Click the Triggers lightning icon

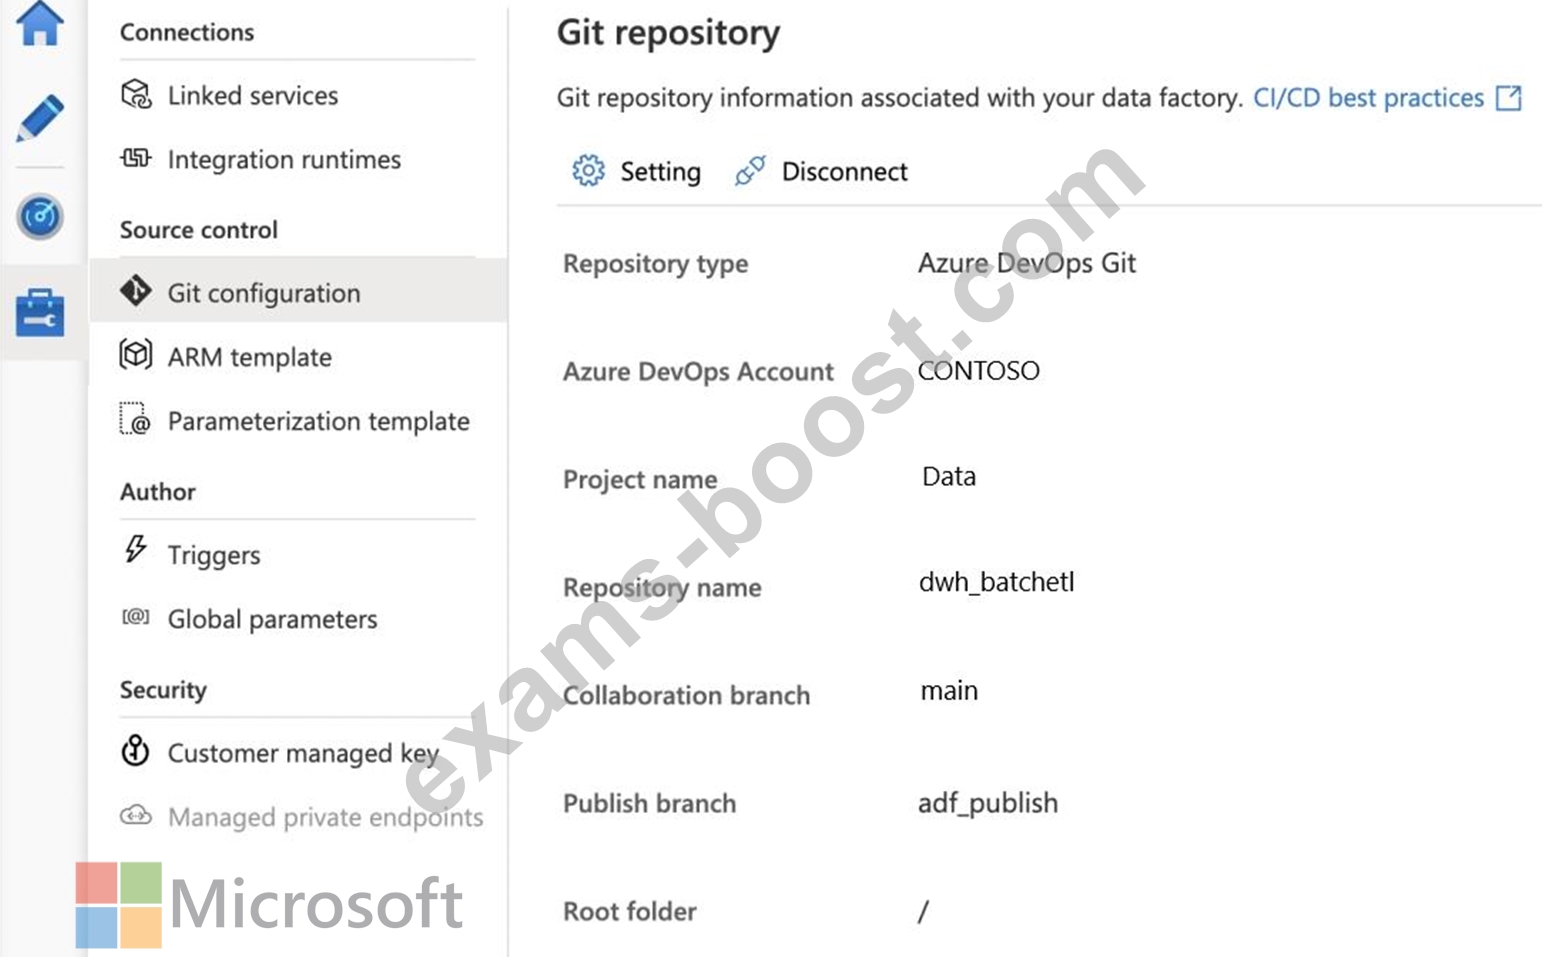(x=136, y=549)
